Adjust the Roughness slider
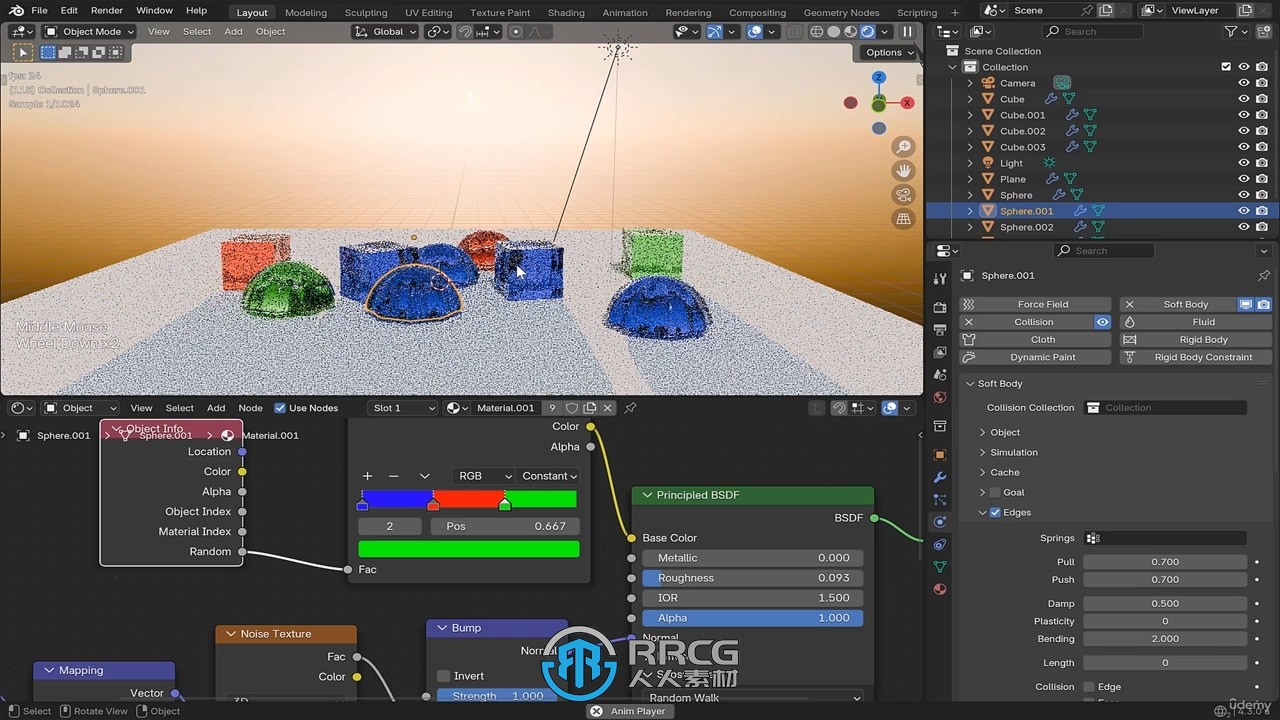 click(x=752, y=578)
